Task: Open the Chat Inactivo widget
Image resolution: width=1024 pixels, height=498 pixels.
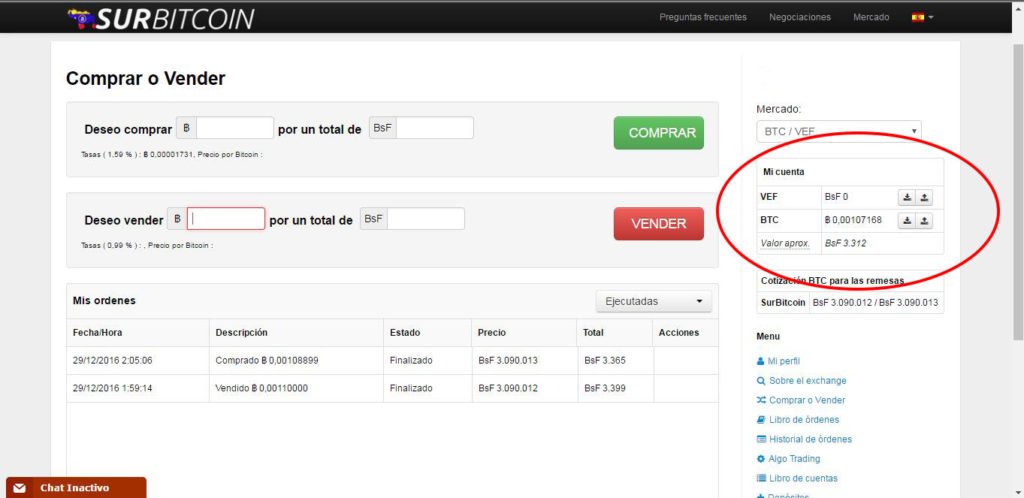Action: pos(76,488)
